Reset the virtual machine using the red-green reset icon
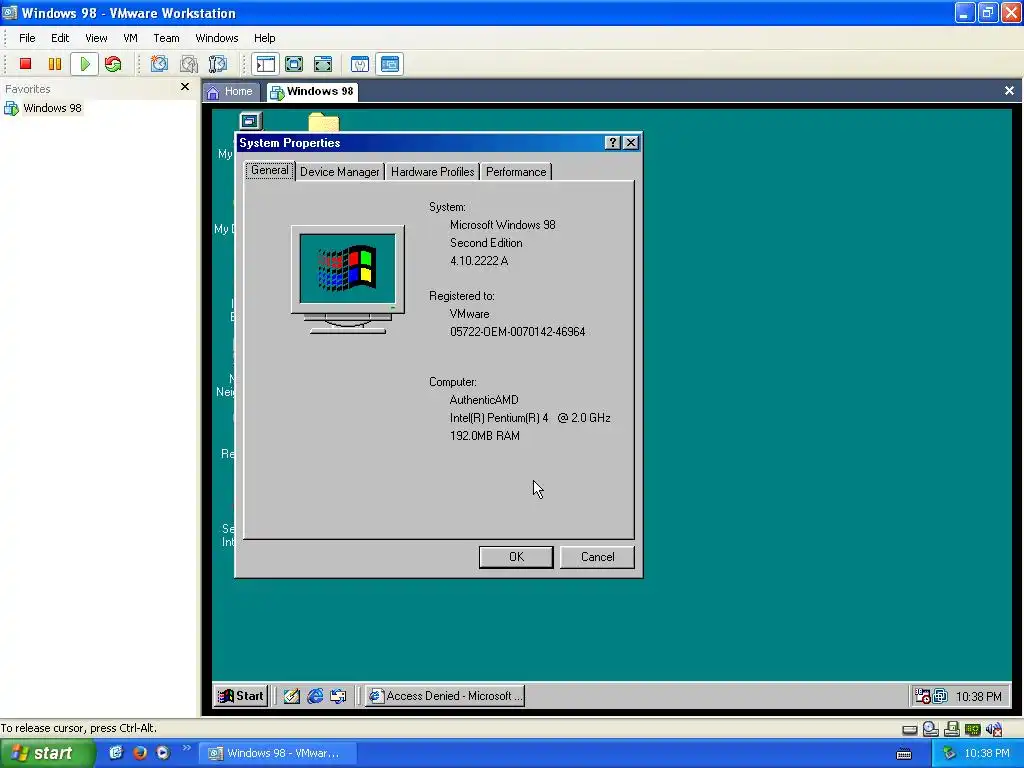Image resolution: width=1024 pixels, height=768 pixels. pos(113,64)
